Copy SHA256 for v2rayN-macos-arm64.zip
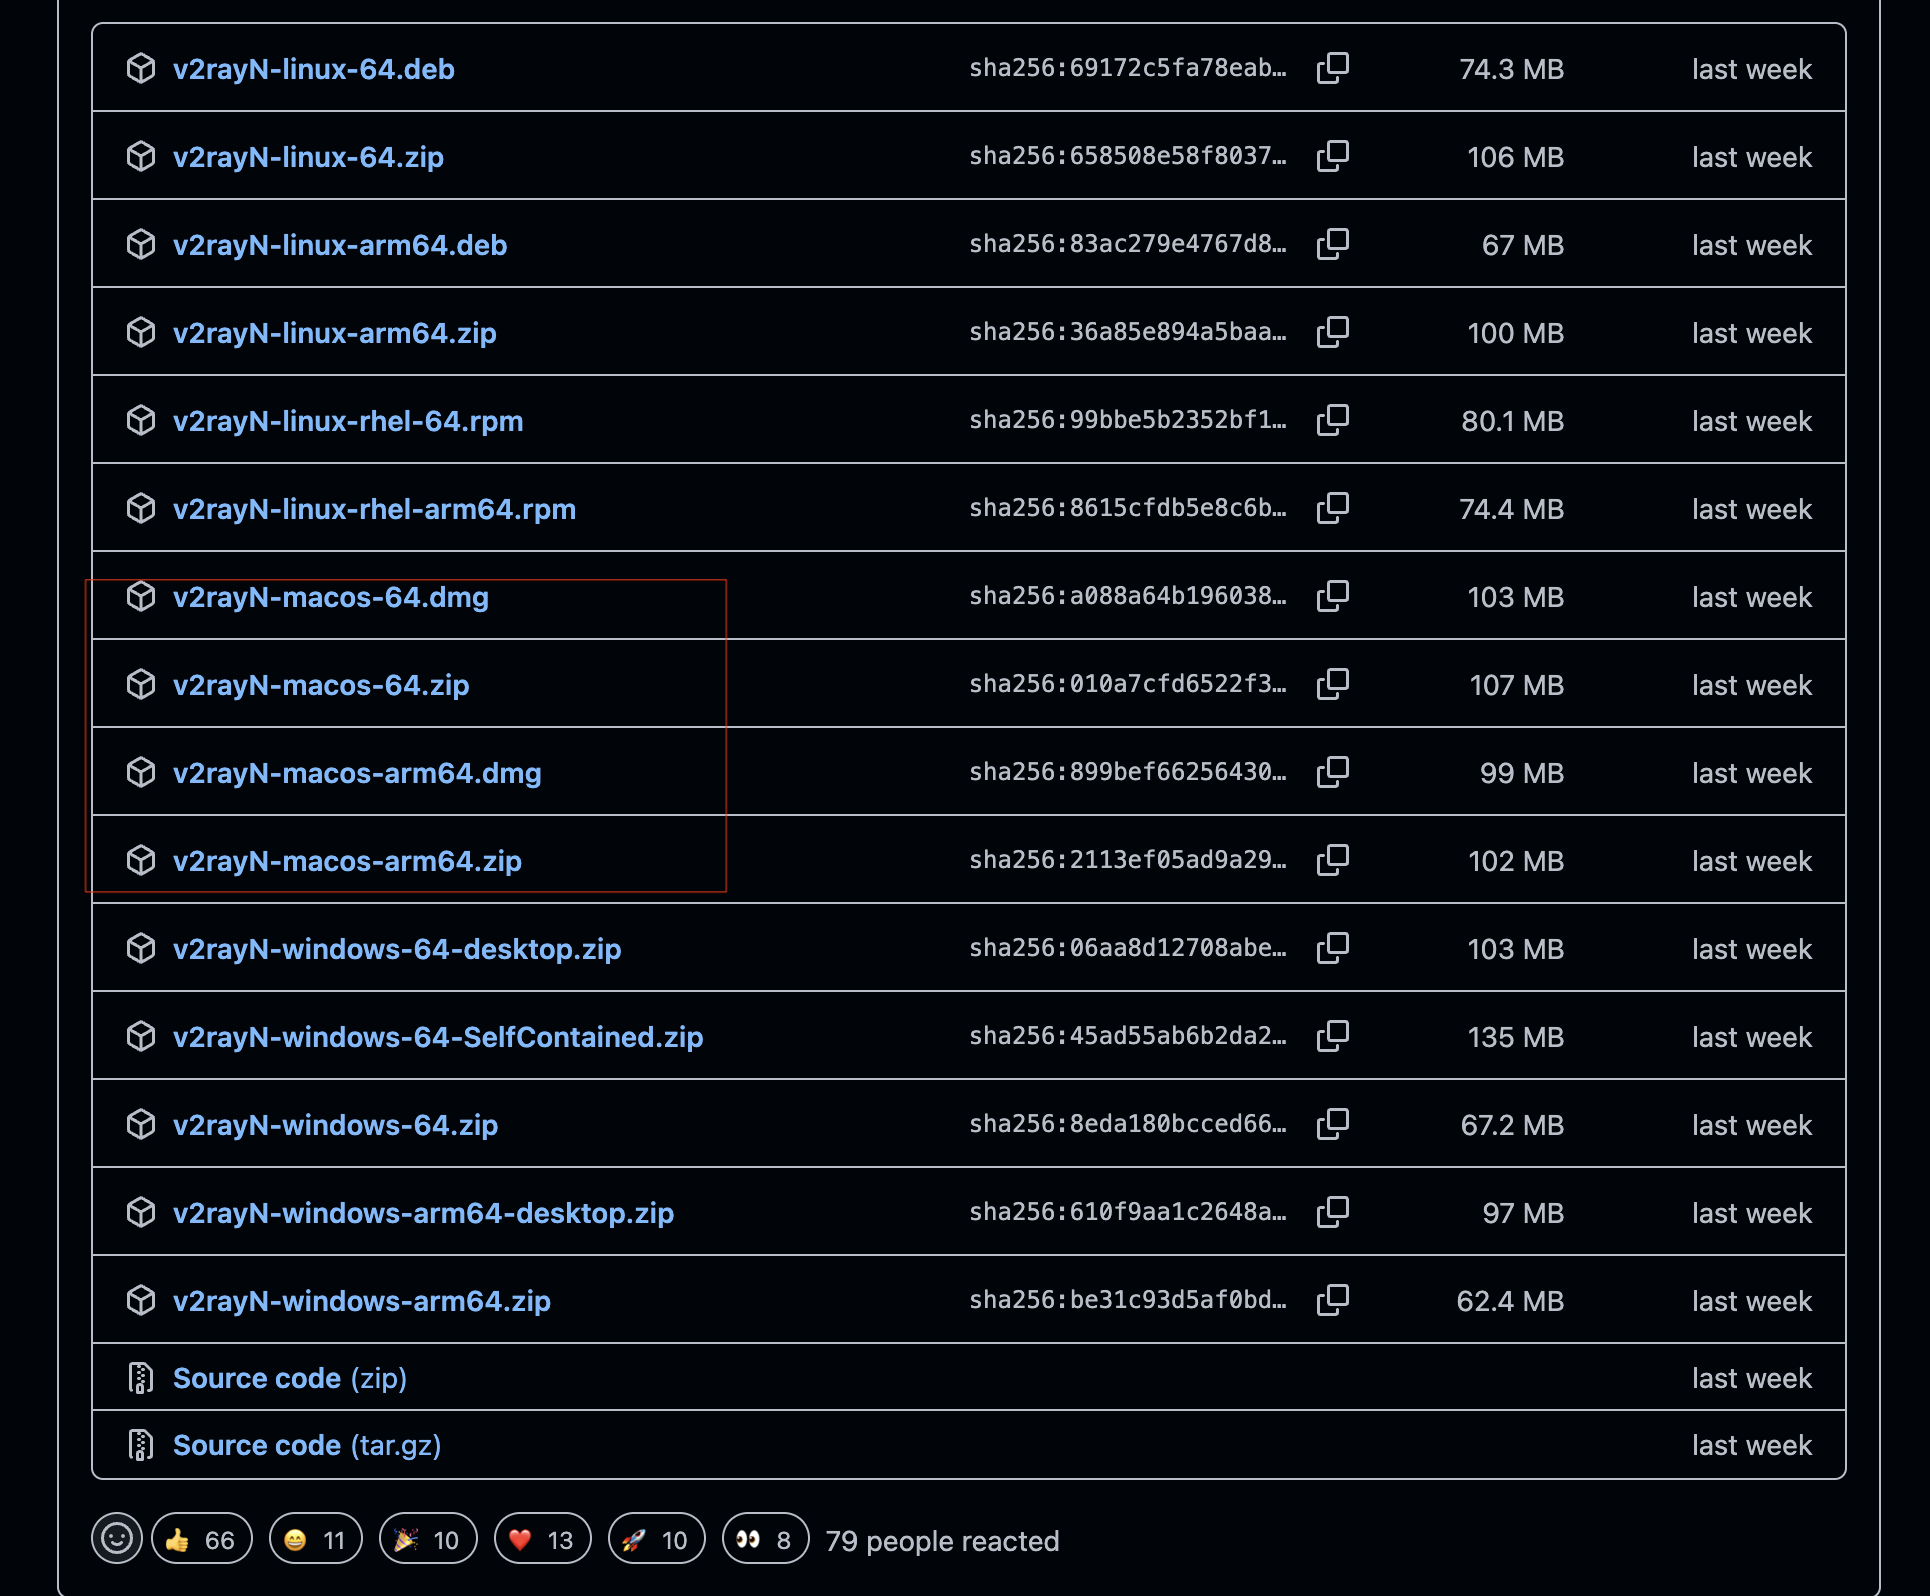This screenshot has height=1596, width=1930. click(1332, 860)
